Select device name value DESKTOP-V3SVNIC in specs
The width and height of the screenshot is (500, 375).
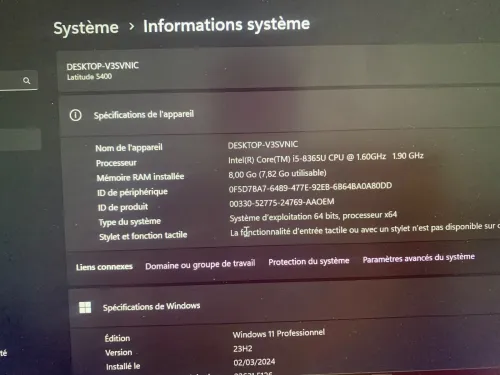tap(263, 145)
